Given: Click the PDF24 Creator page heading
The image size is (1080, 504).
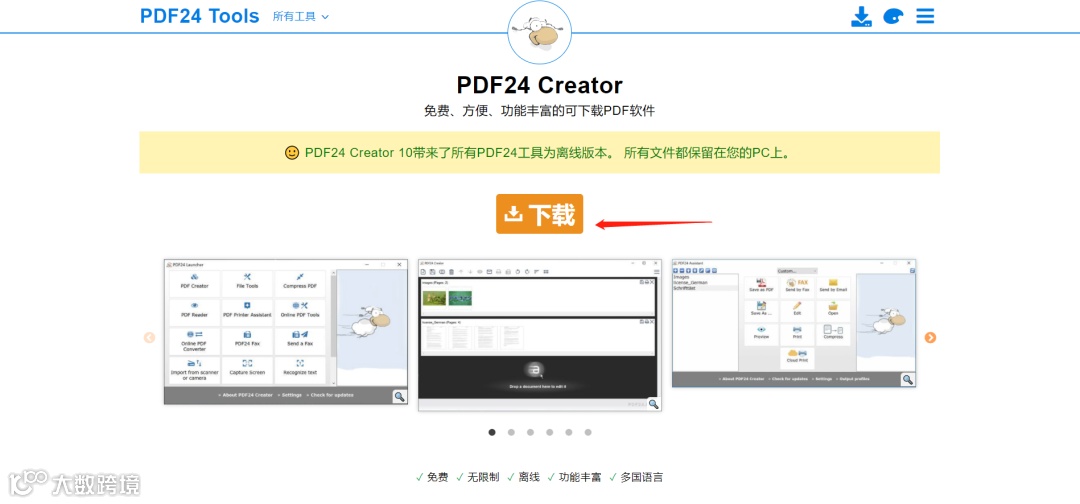Looking at the screenshot, I should 539,85.
